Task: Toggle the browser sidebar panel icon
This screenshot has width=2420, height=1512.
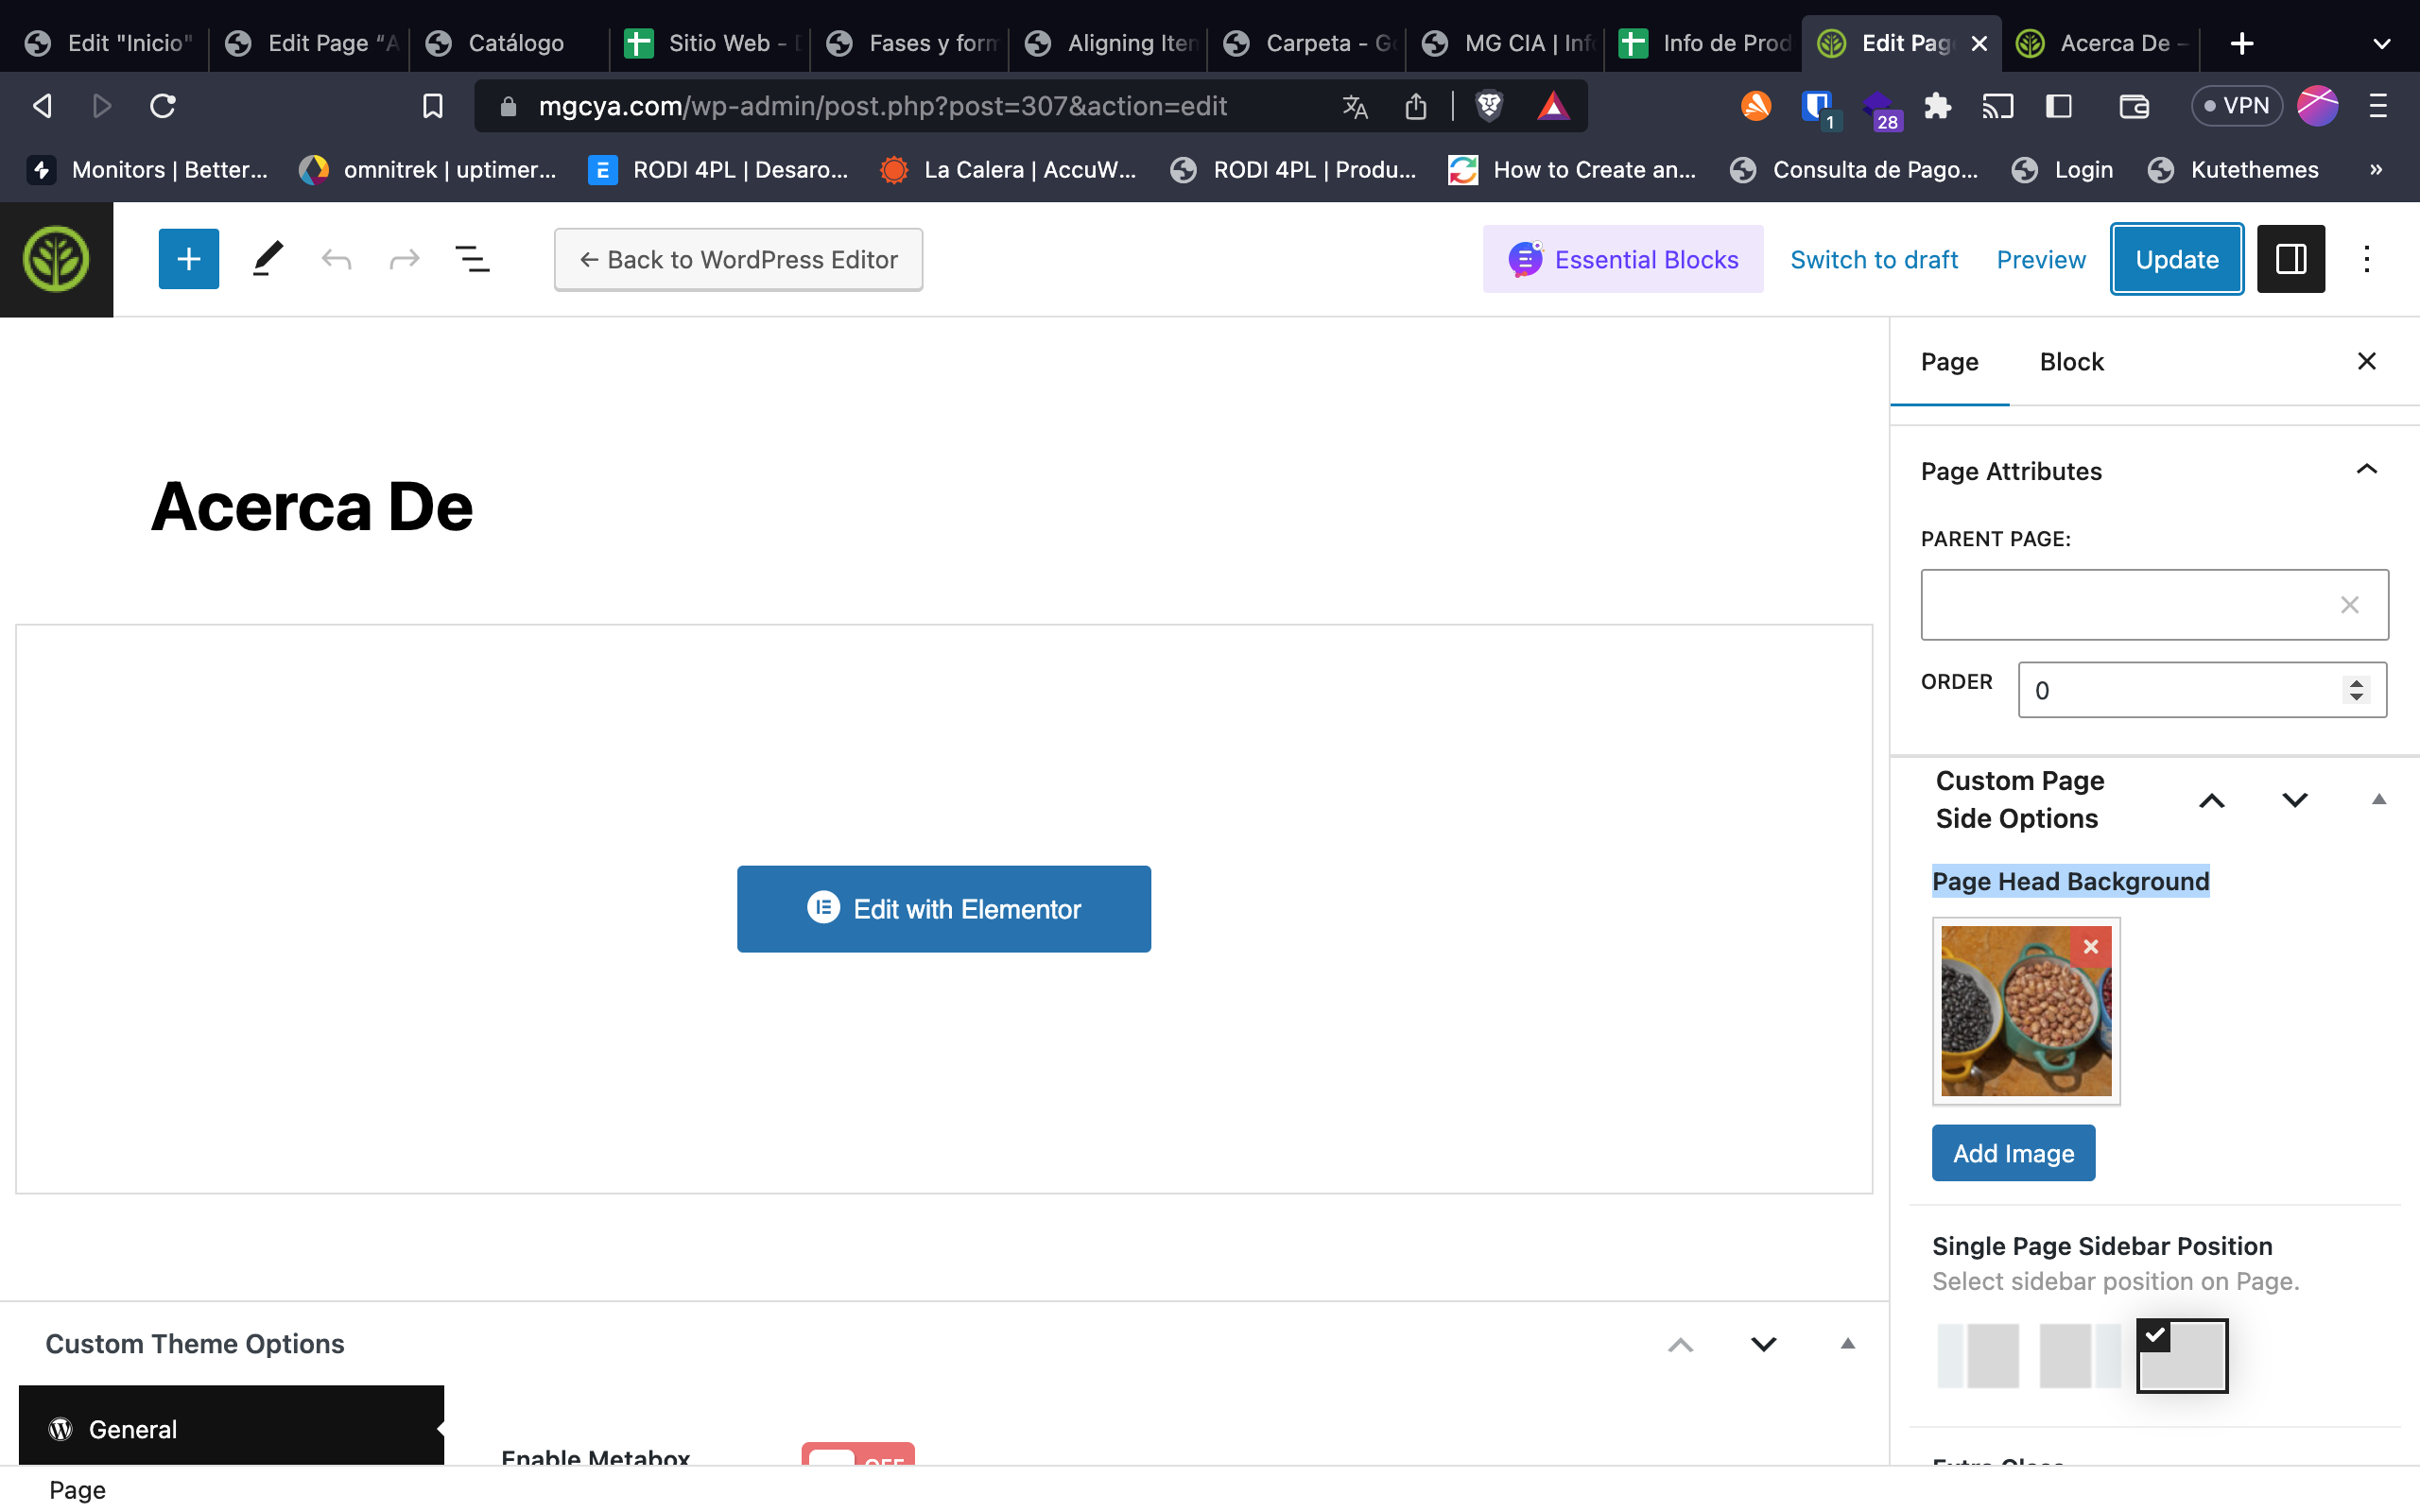Action: pyautogui.click(x=2058, y=106)
